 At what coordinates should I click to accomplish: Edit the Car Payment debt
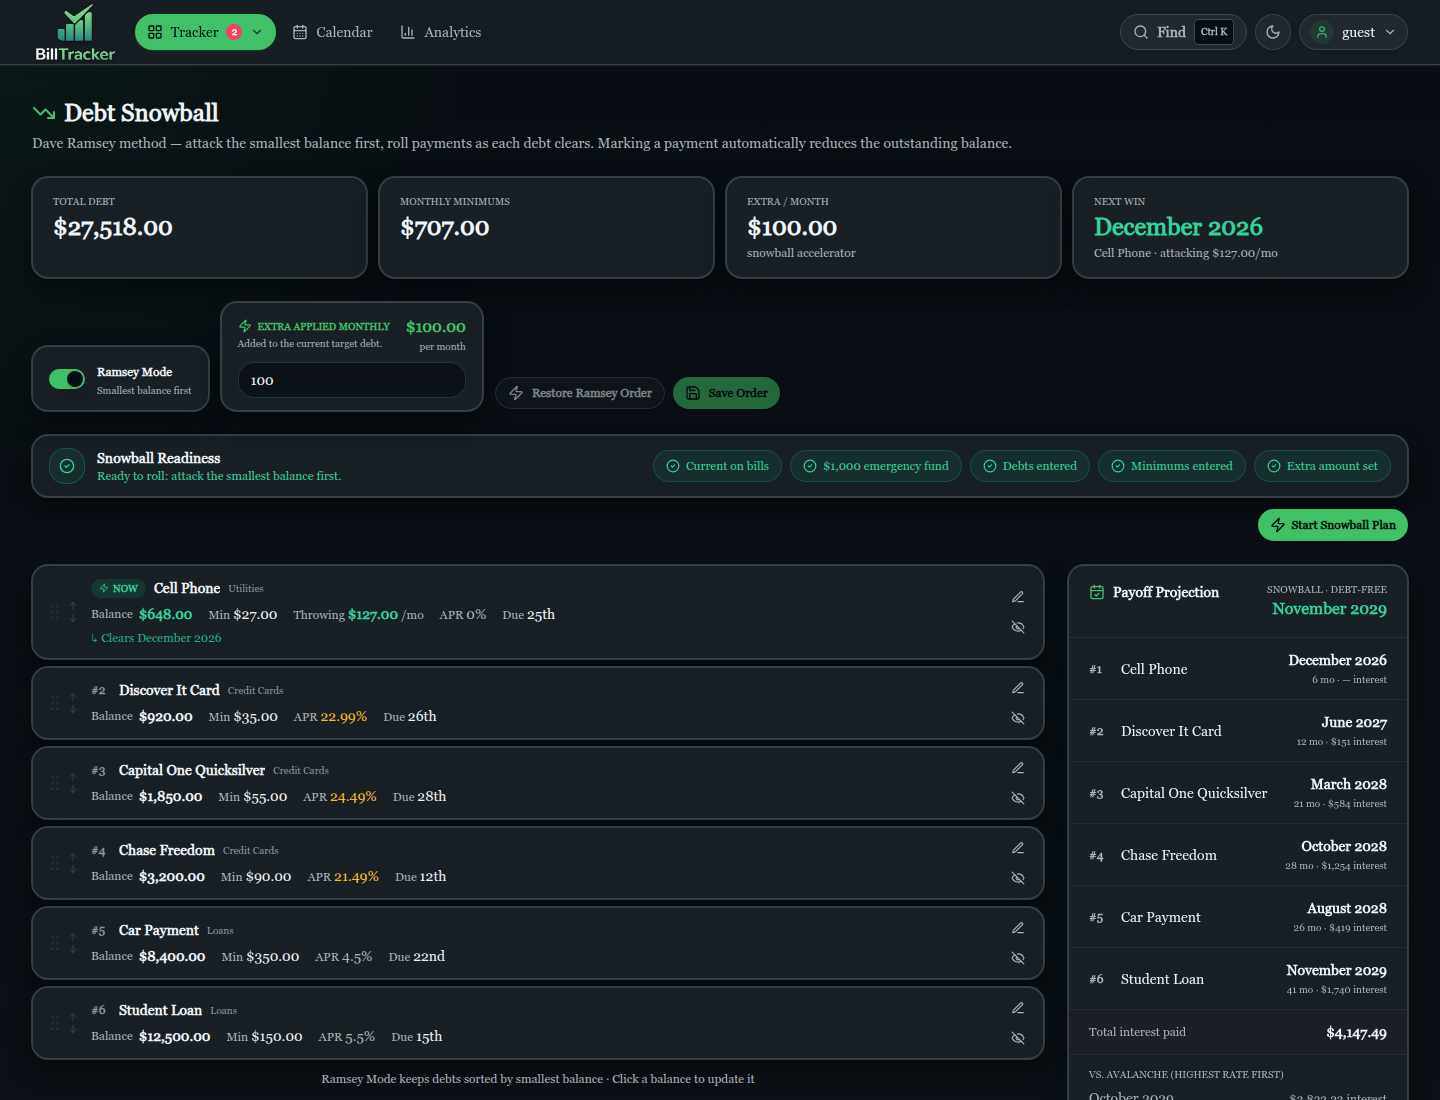(x=1018, y=928)
